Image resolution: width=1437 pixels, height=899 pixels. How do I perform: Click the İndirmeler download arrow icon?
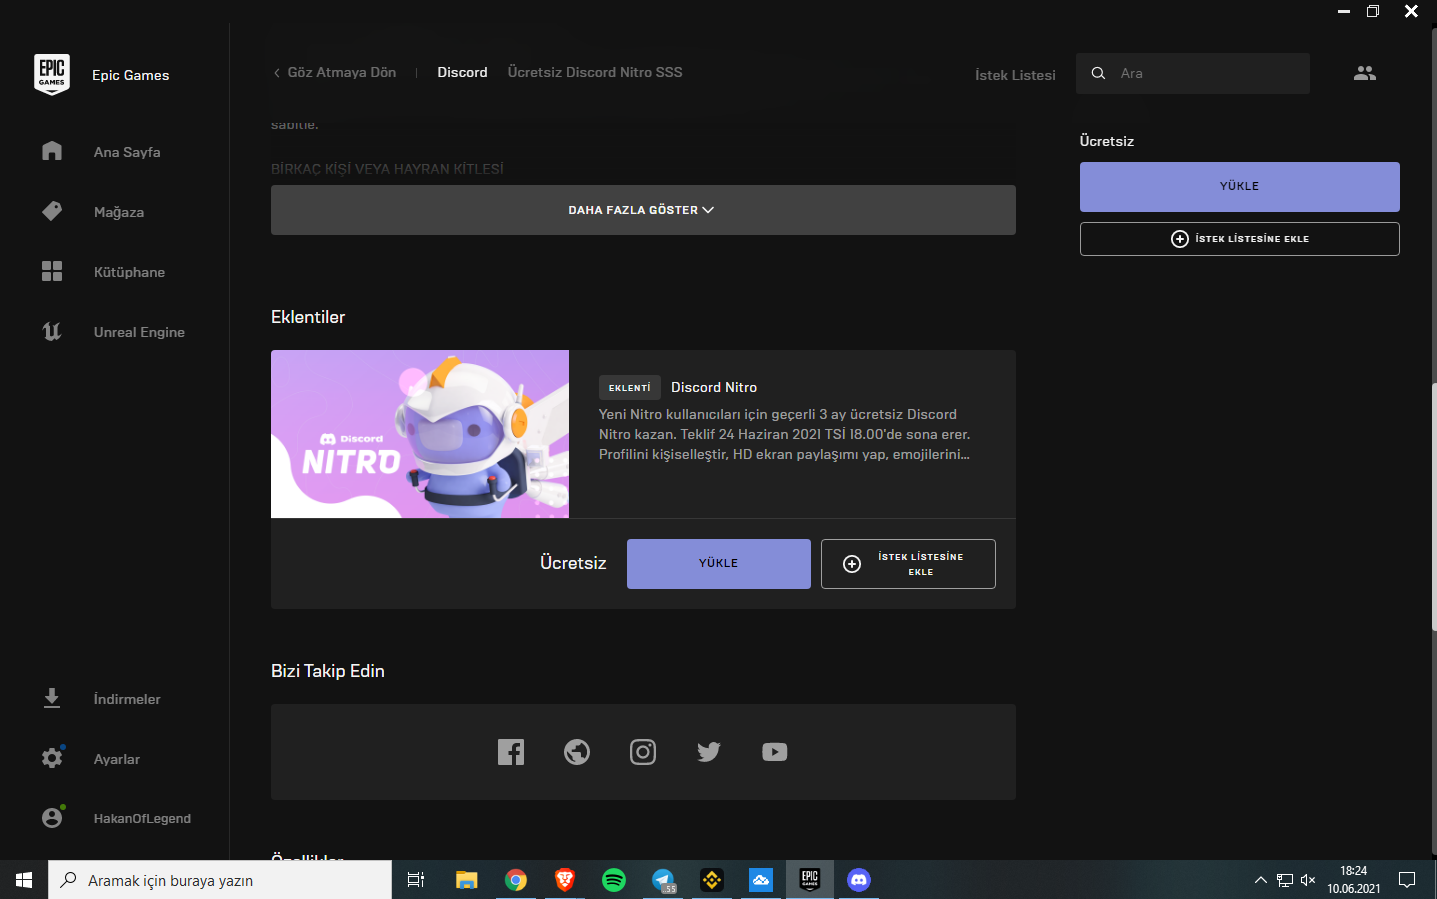(x=52, y=698)
